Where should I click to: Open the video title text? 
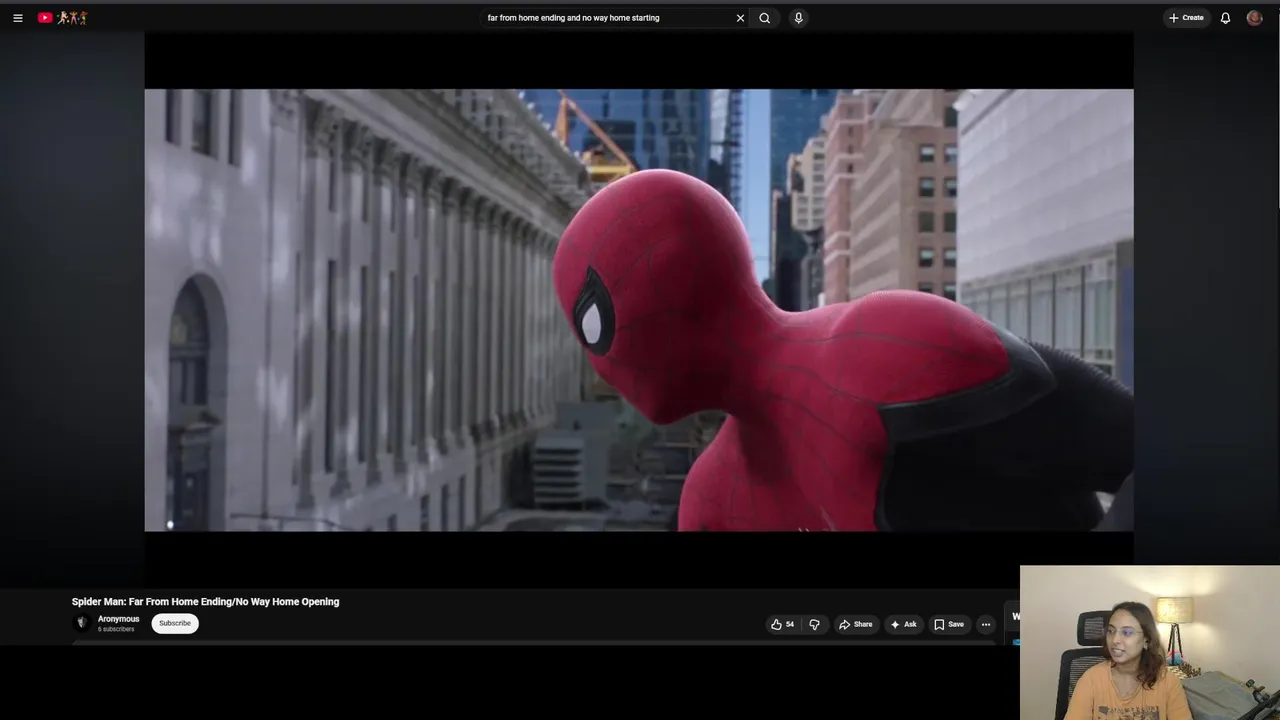pyautogui.click(x=205, y=602)
